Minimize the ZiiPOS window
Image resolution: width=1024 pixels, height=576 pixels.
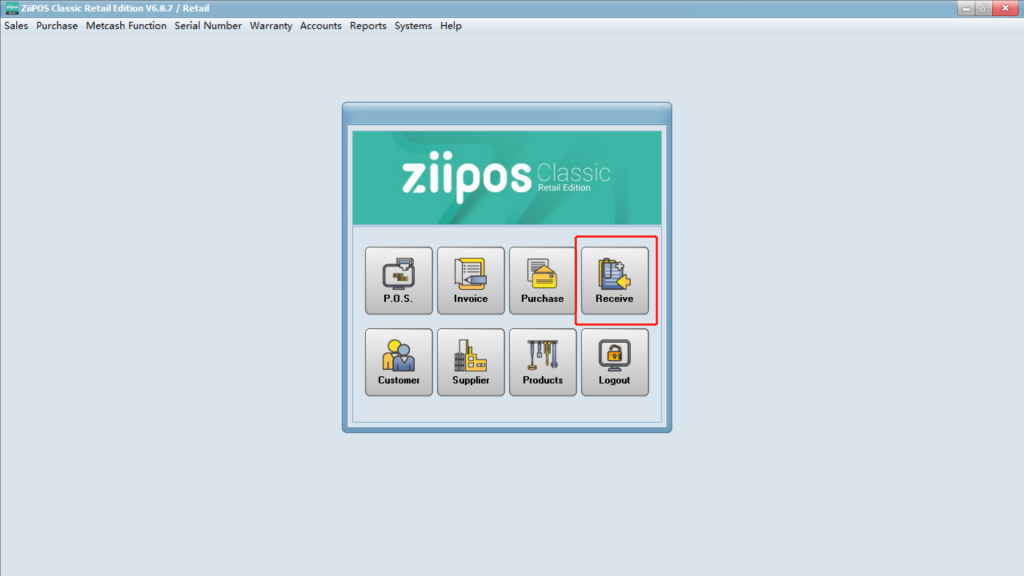tap(964, 8)
